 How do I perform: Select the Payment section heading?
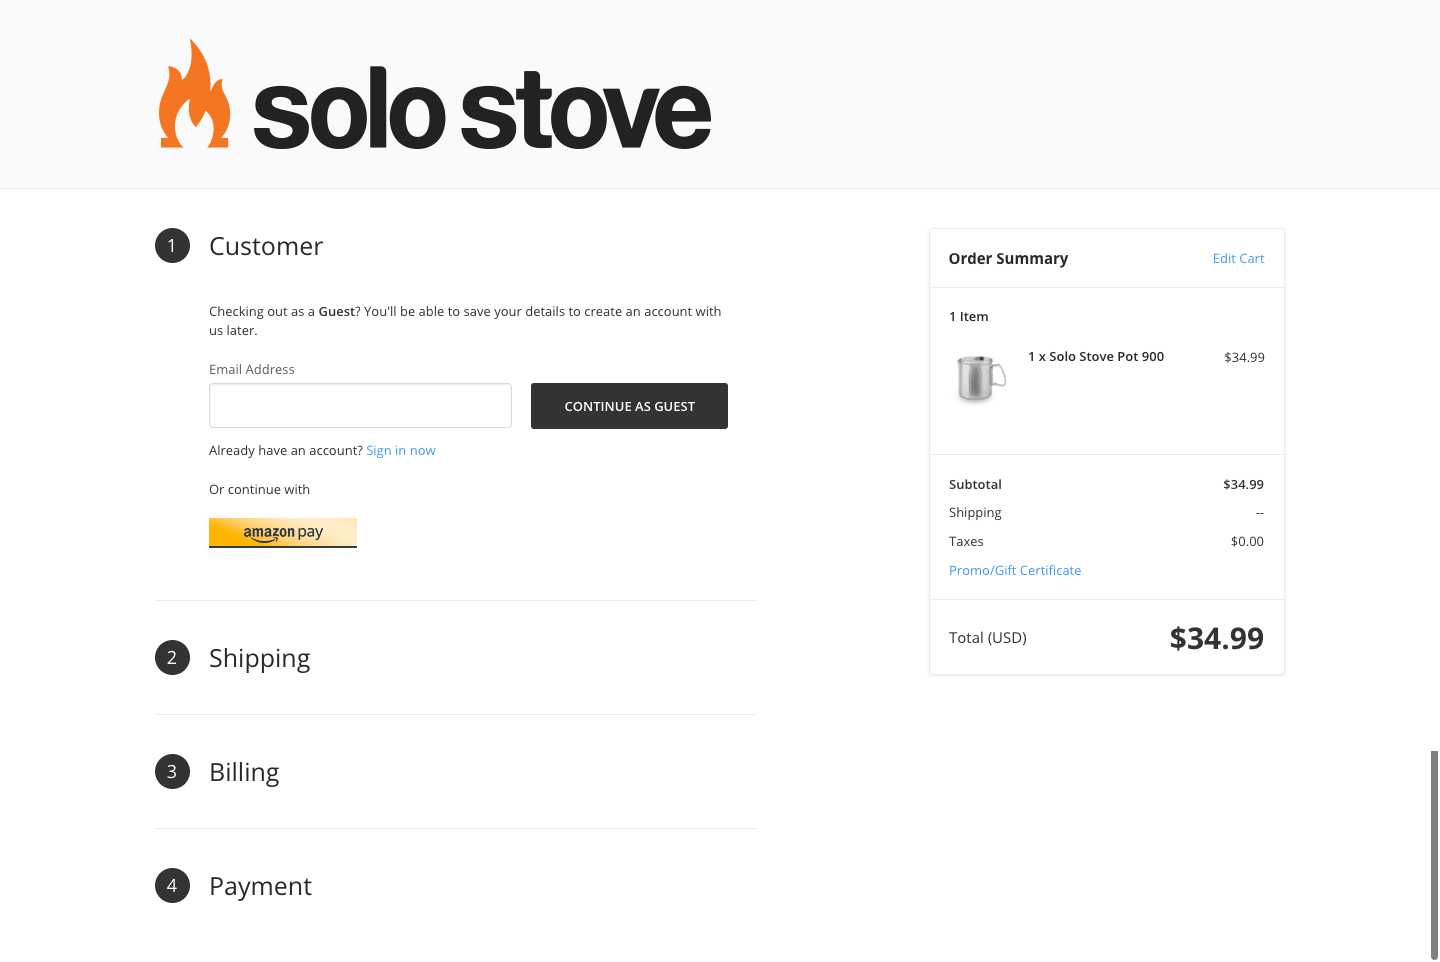pos(260,886)
